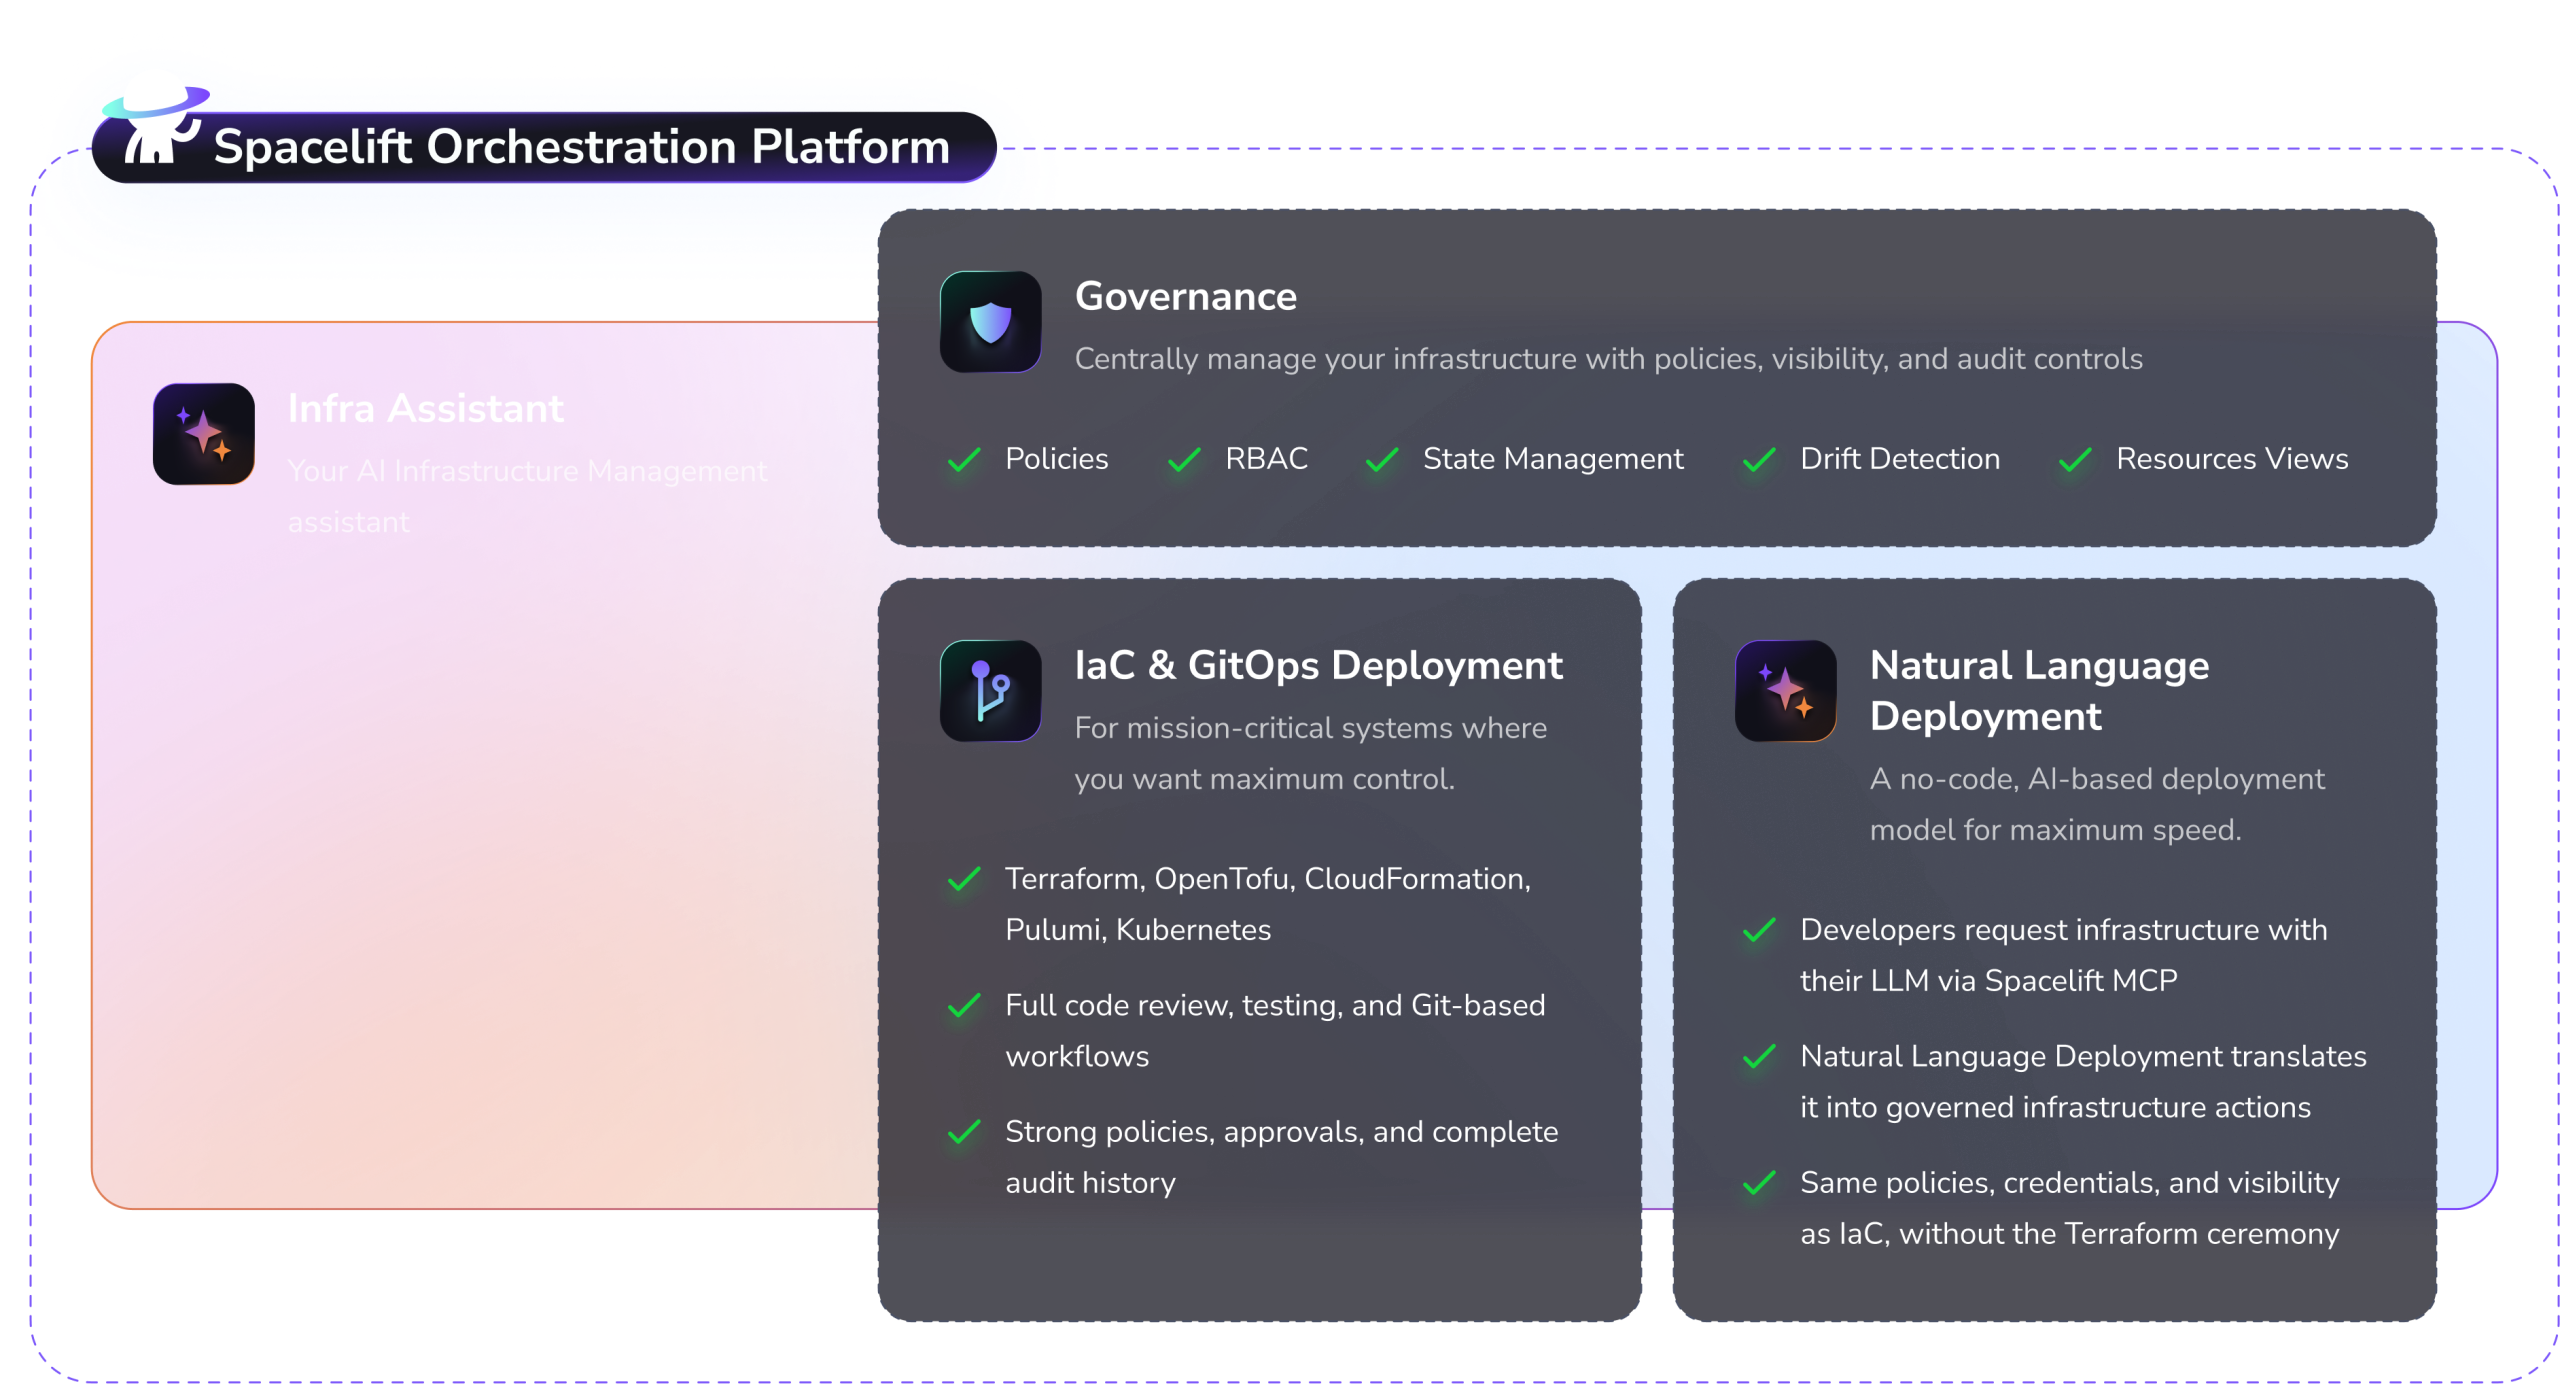Select the Governance card heading
The image size is (2560, 1384).
(x=1185, y=296)
